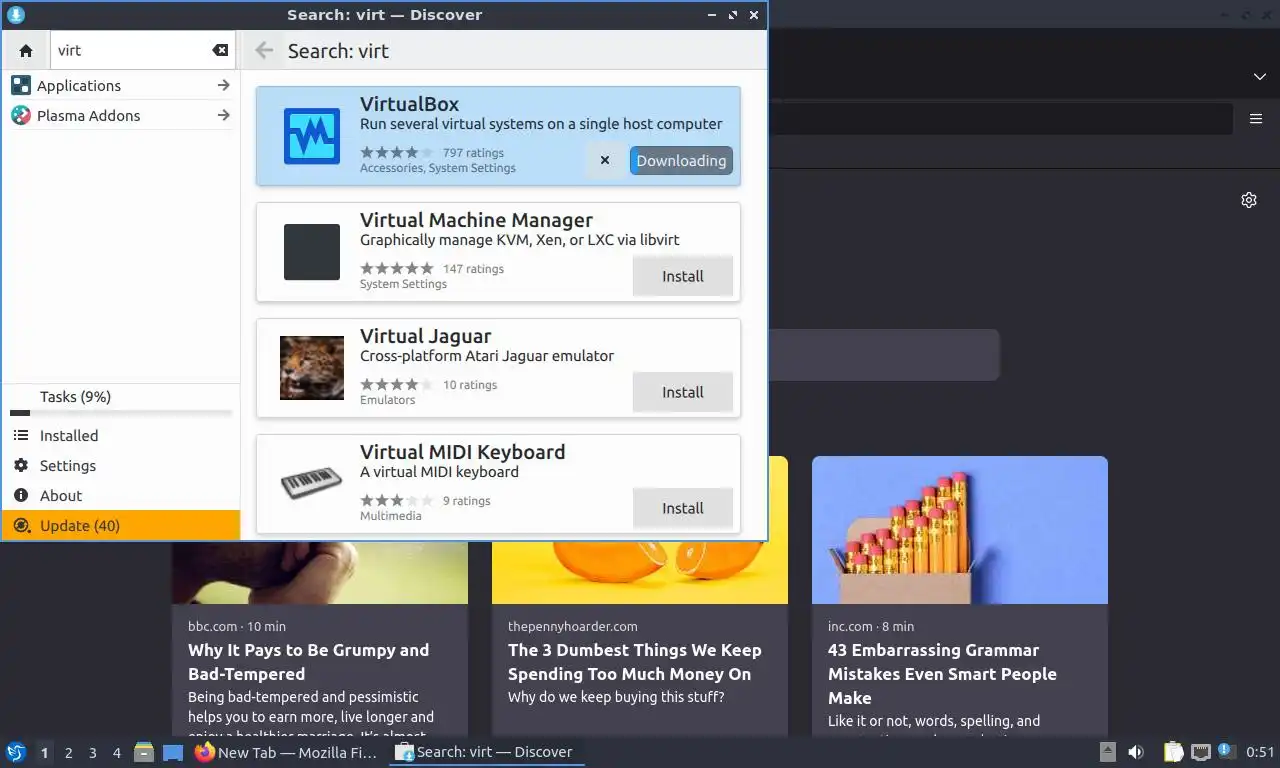Cancel the VirtualBox download

[605, 160]
